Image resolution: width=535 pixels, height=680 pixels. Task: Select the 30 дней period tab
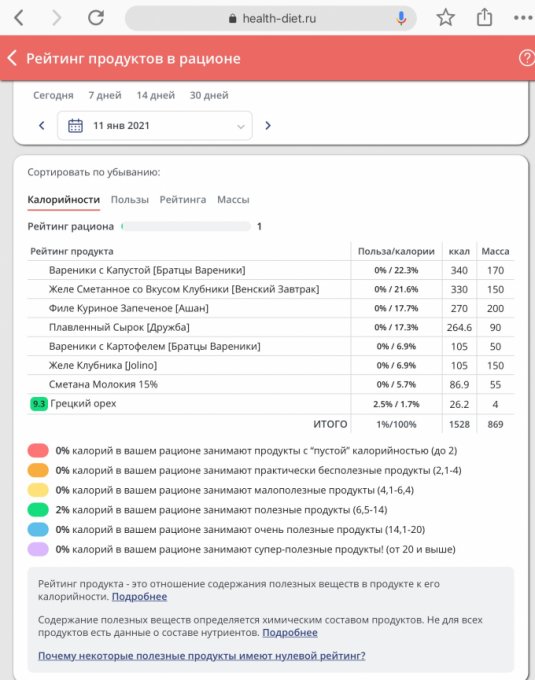tap(209, 95)
